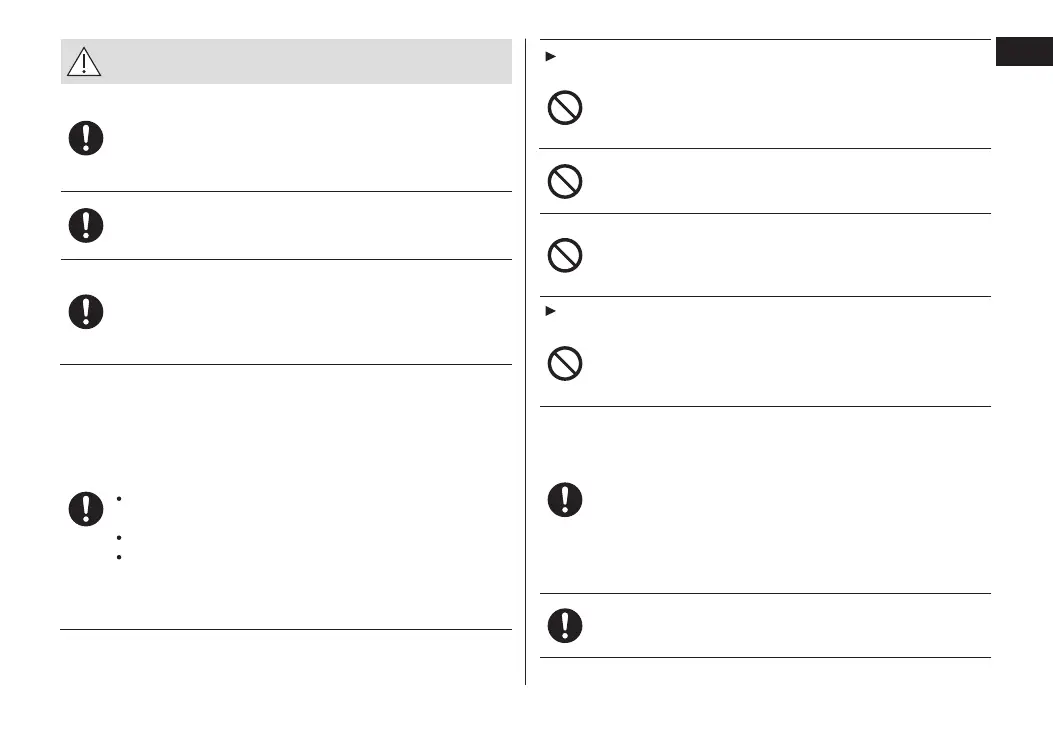Click the upper exclamation icon in right column
Image resolution: width=1053 pixels, height=748 pixels.
565,499
